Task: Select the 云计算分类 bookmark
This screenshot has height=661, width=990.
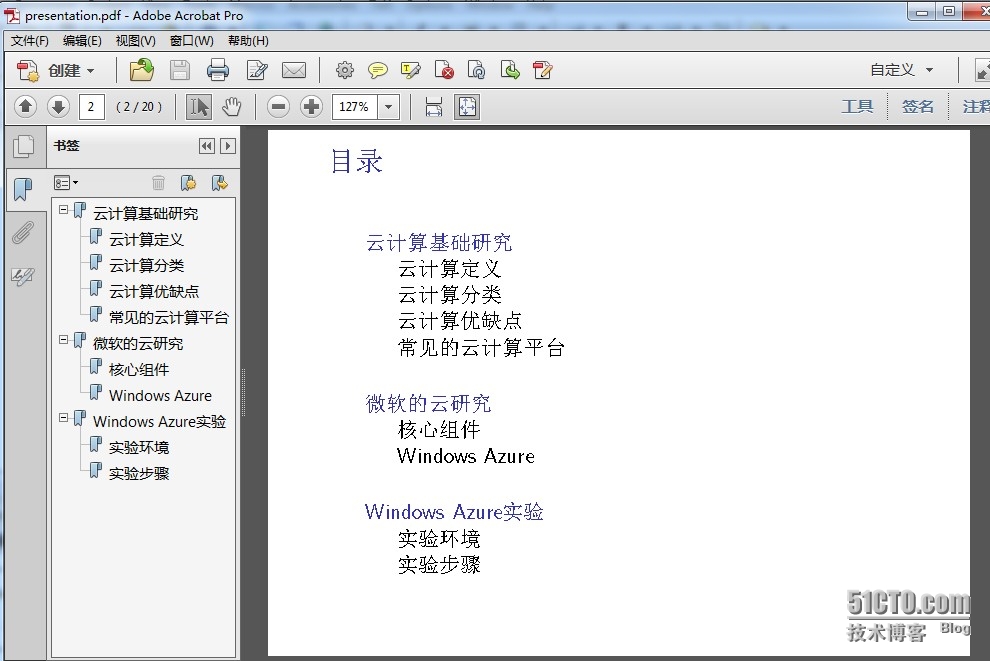Action: (x=146, y=265)
